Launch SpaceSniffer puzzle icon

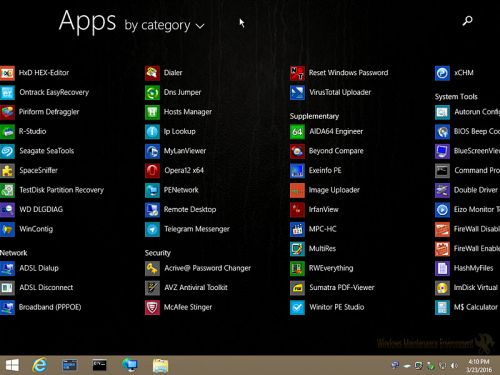coord(7,171)
